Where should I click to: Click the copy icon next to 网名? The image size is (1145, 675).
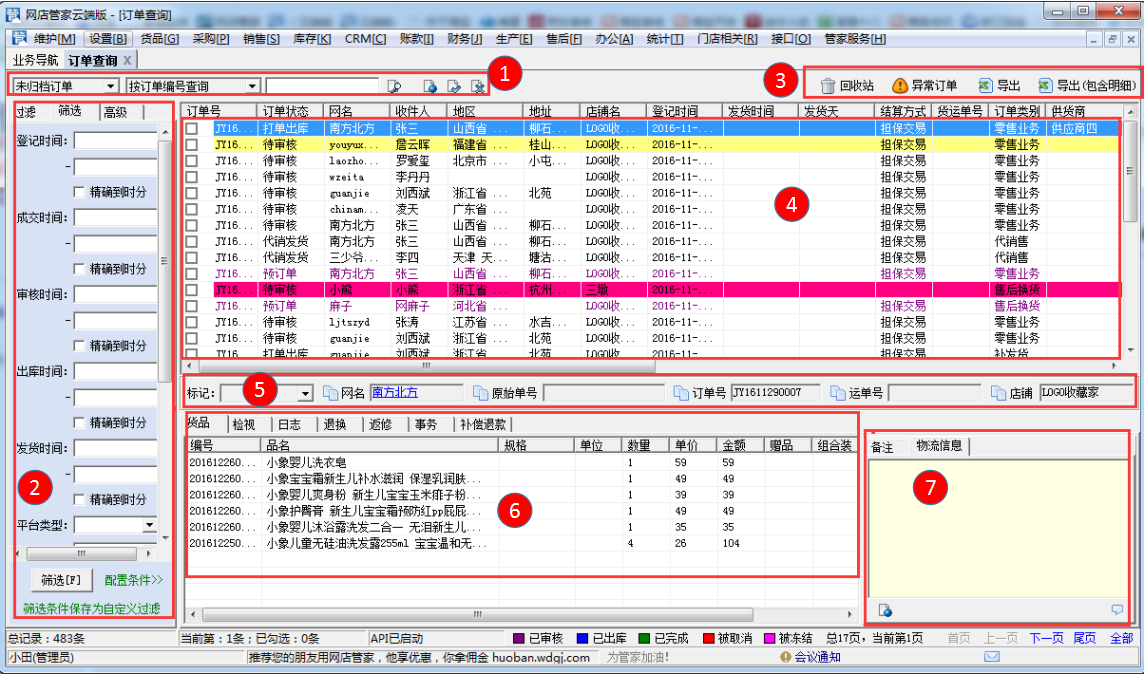tap(330, 393)
